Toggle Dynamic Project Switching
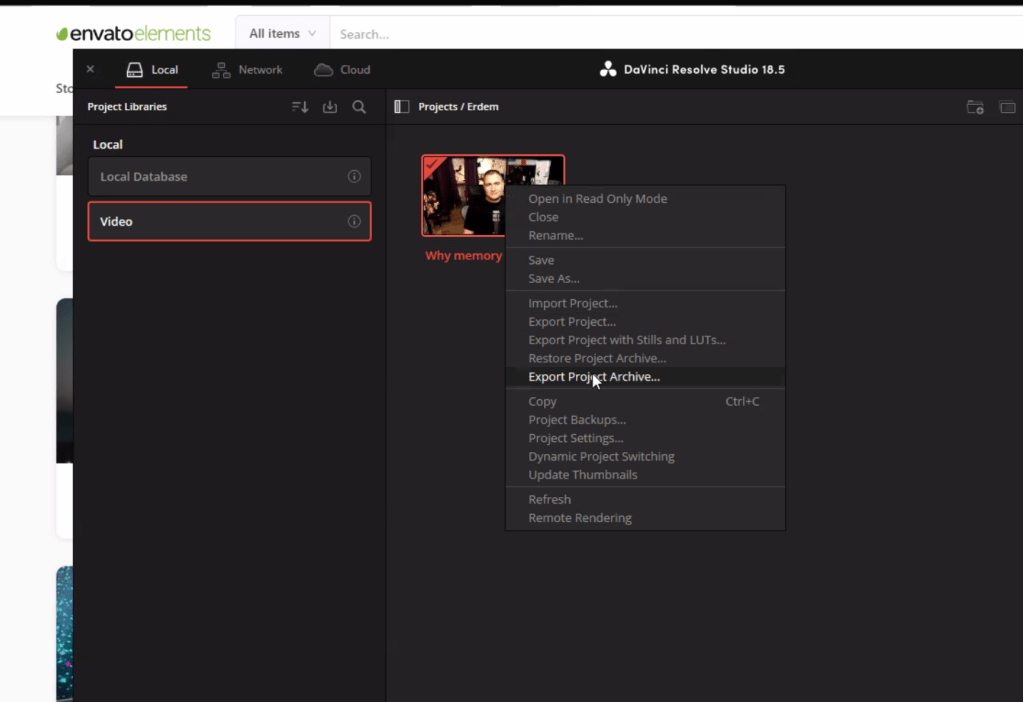Screen dimensions: 1023x702 (646, 456)
